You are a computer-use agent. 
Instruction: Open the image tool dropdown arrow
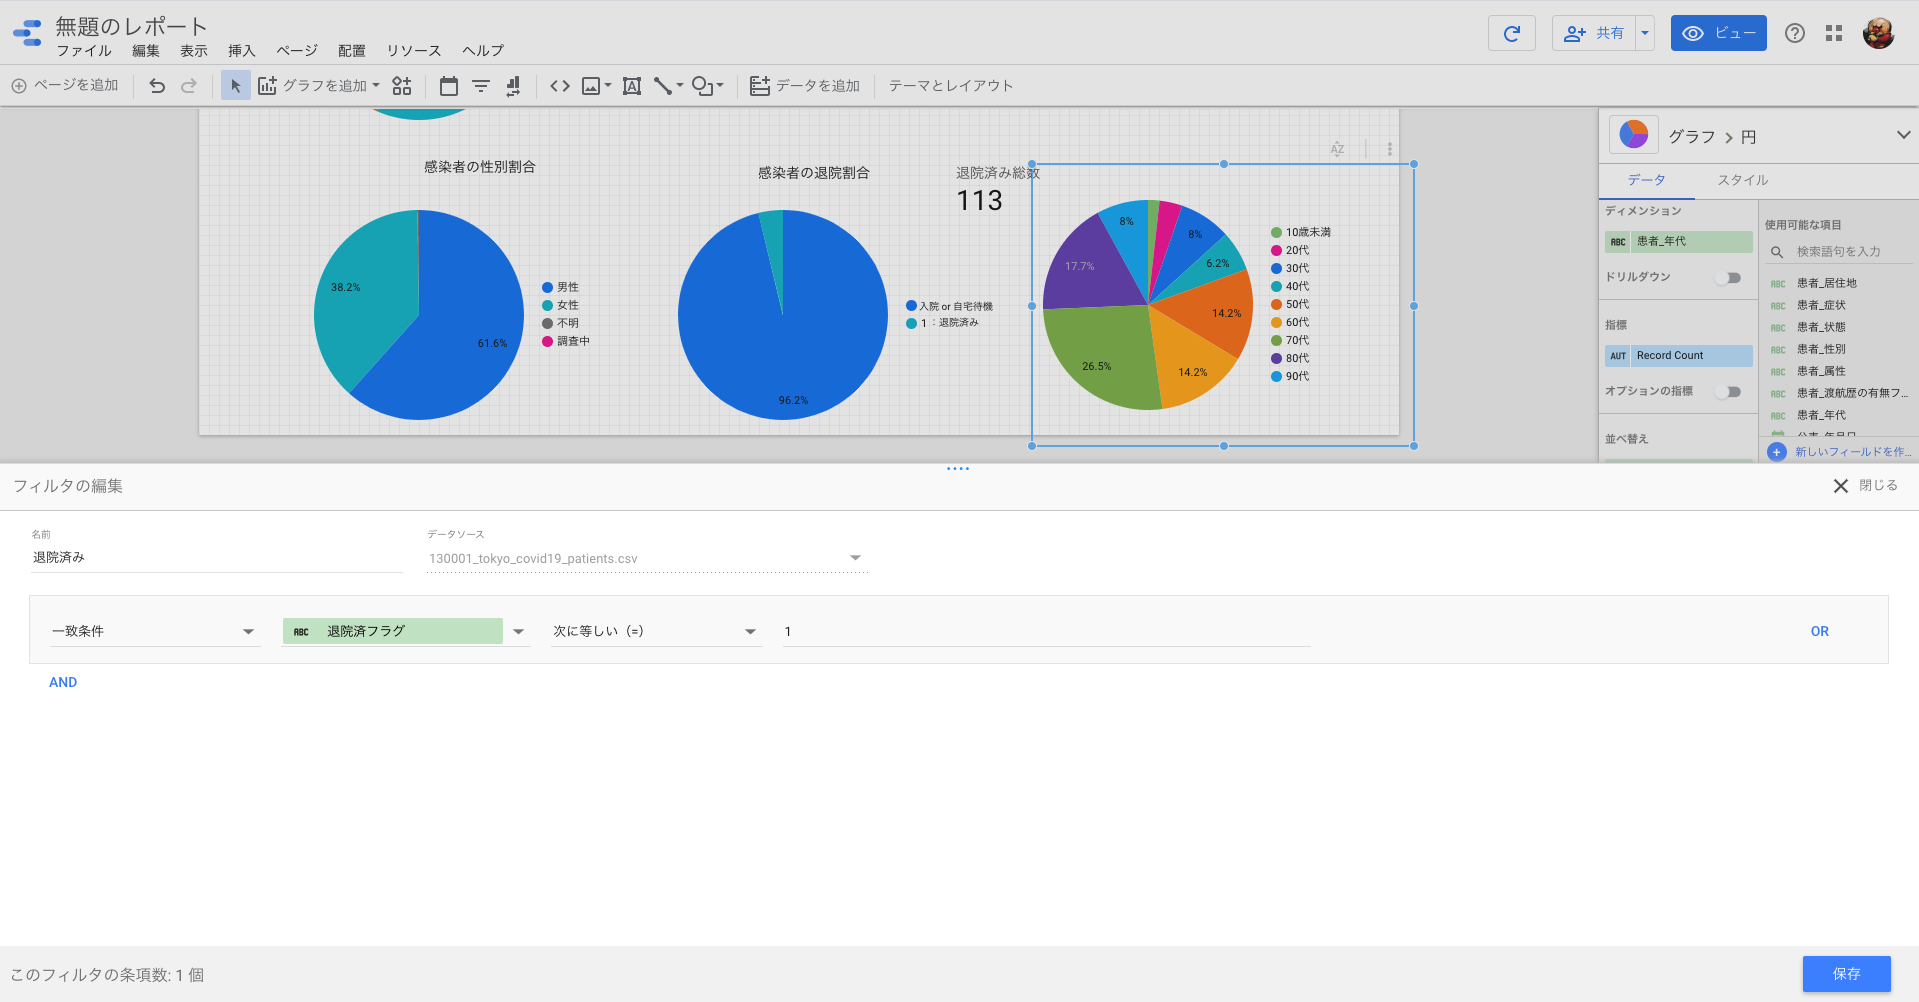coord(607,86)
